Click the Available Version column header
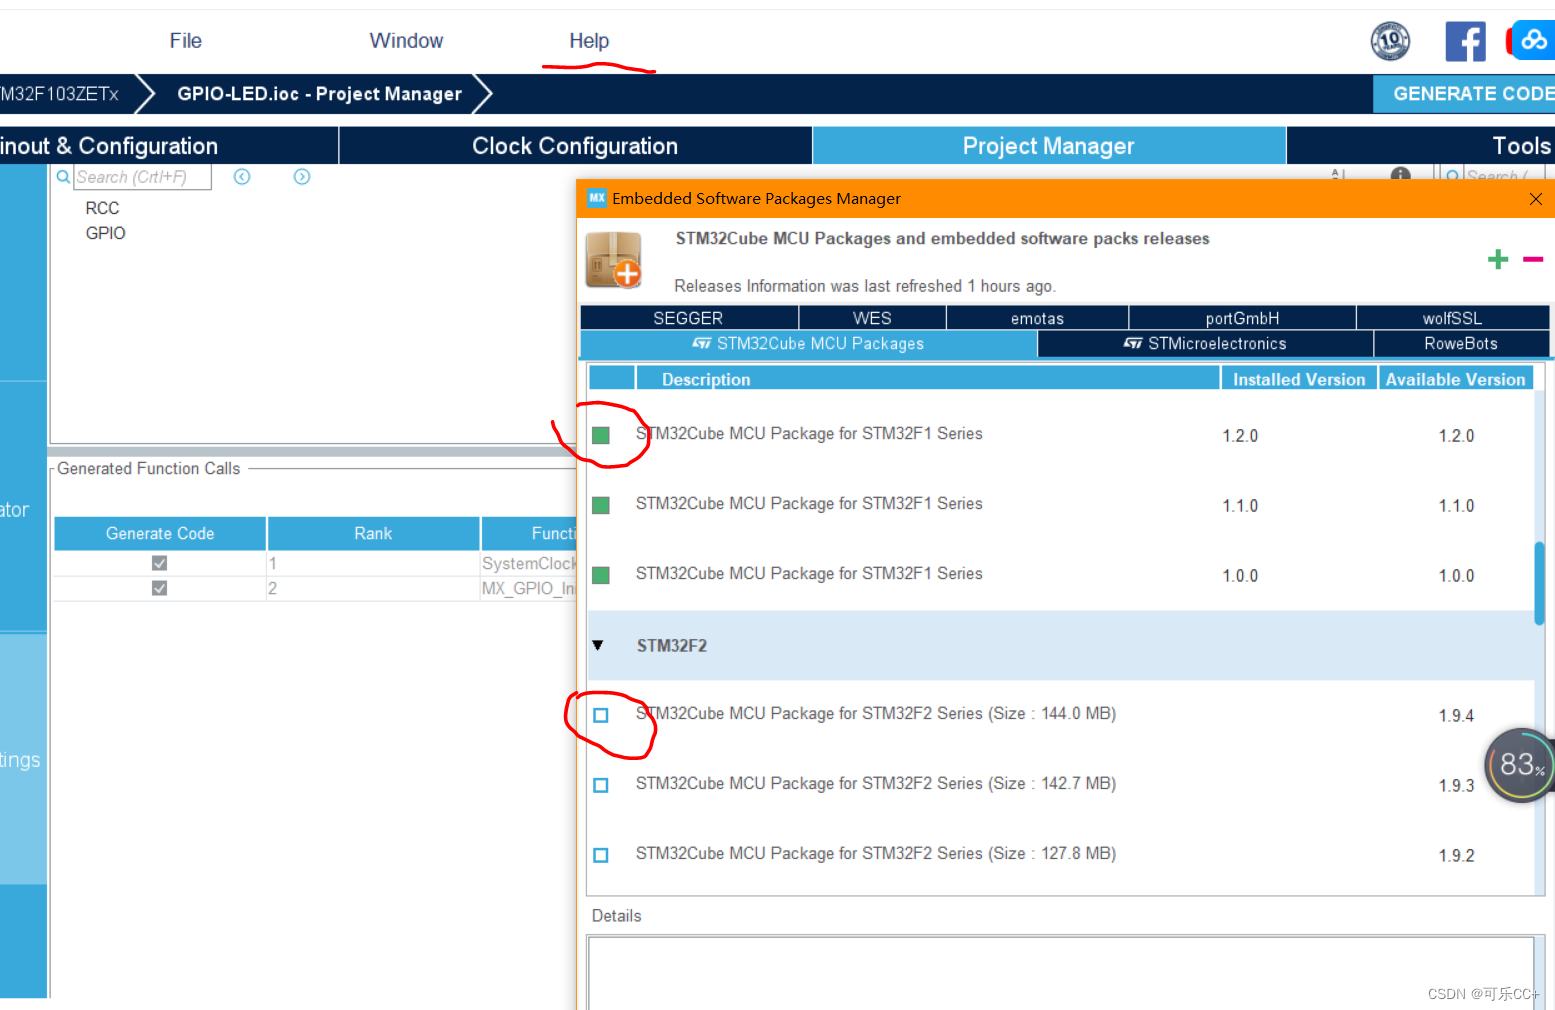 [1455, 379]
